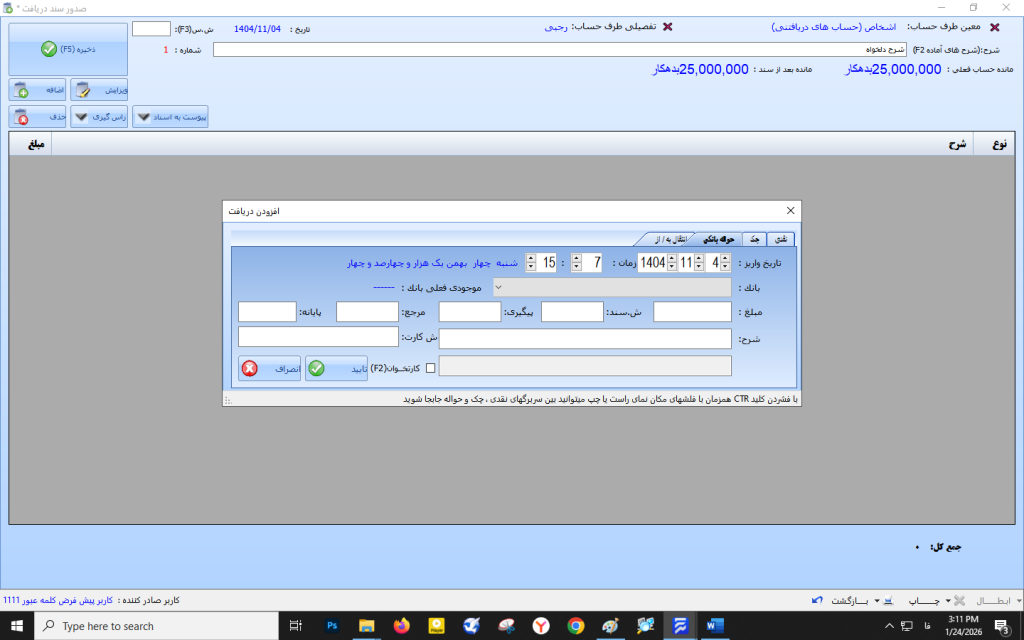Click the green Save (F5) button
Image resolution: width=1024 pixels, height=640 pixels.
pos(68,49)
